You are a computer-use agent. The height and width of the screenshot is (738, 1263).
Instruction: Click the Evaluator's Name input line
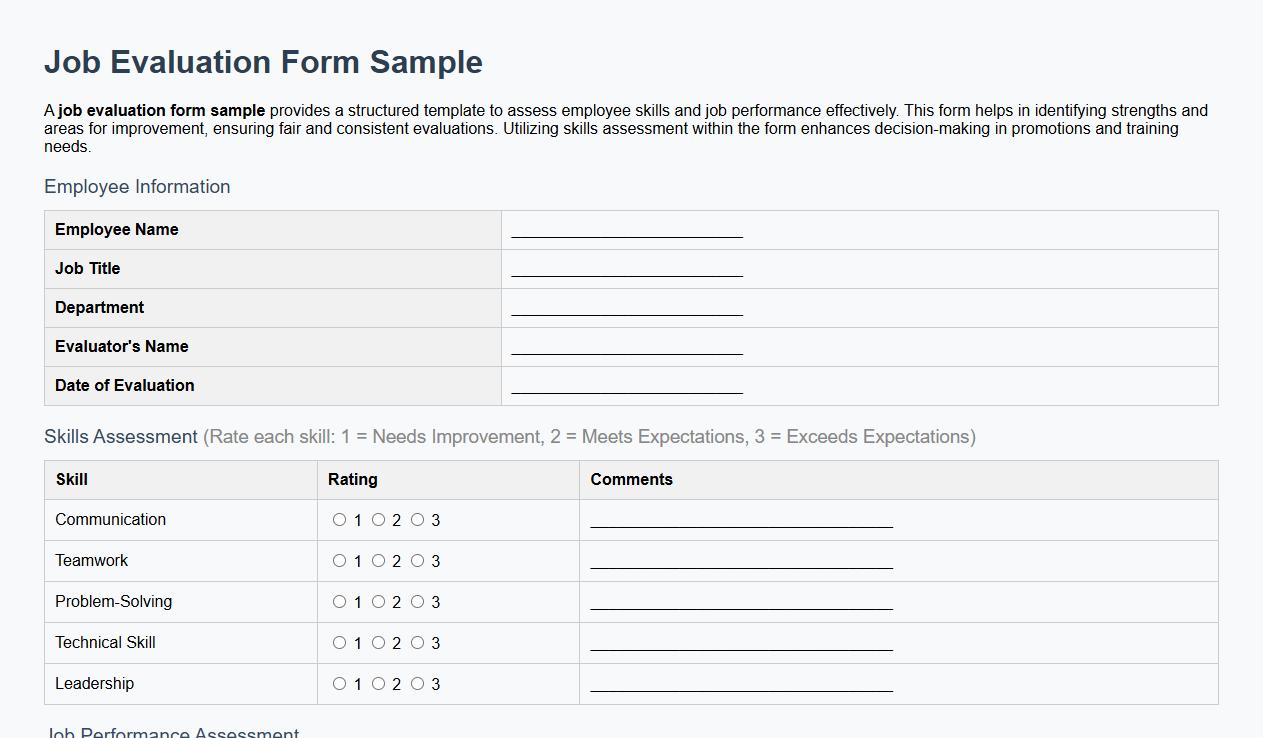point(626,346)
